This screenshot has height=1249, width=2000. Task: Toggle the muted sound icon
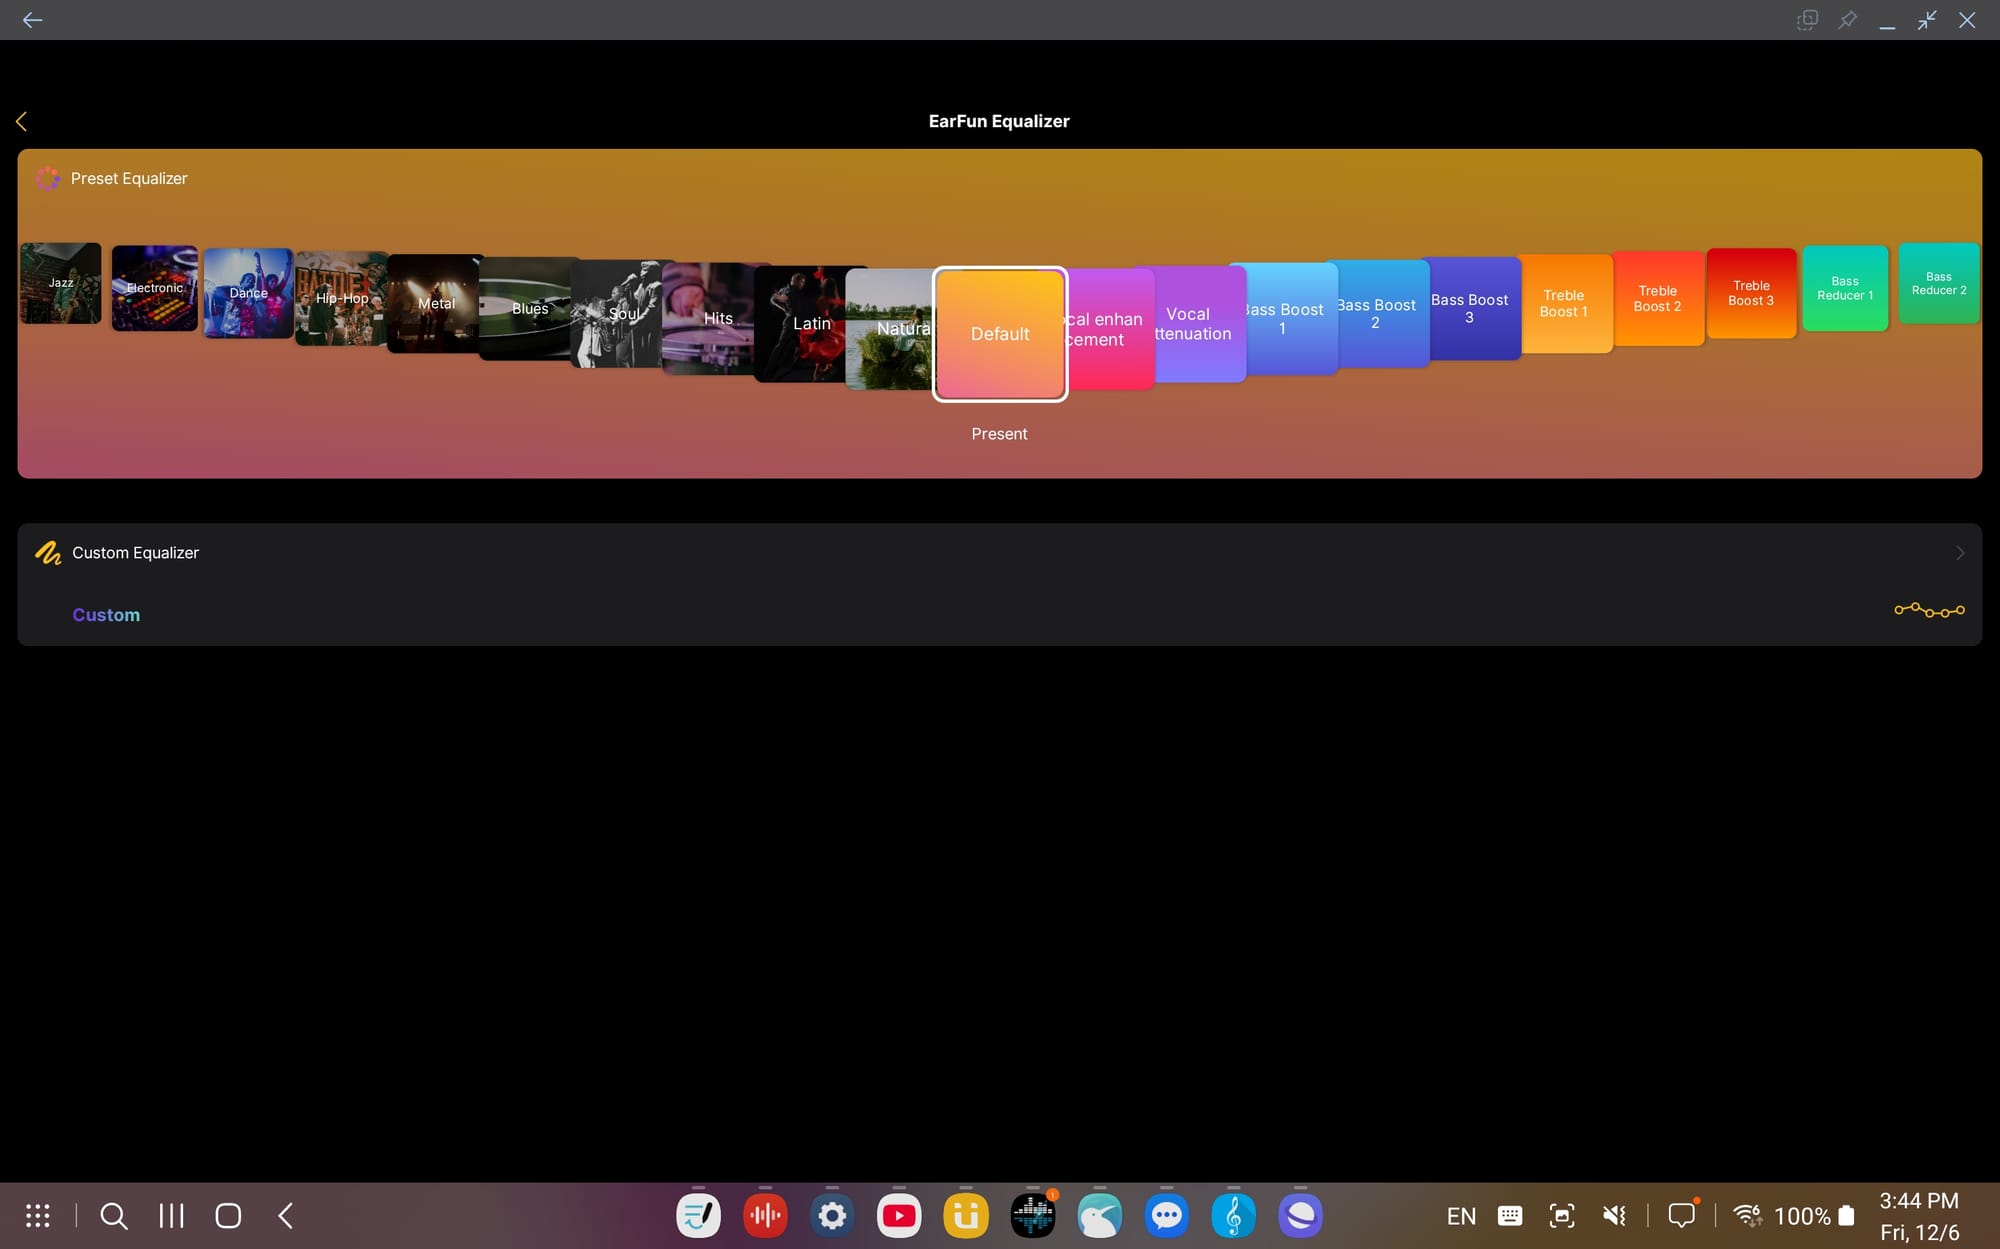click(1614, 1216)
